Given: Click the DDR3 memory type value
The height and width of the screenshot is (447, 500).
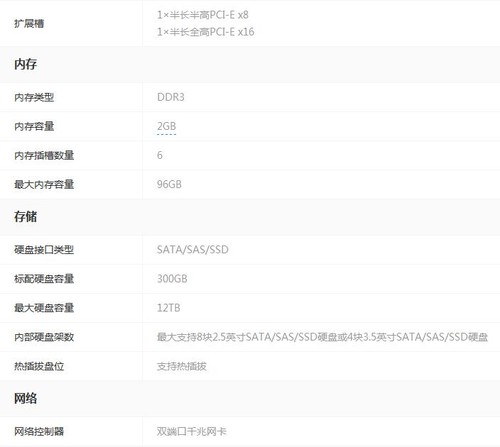Looking at the screenshot, I should click(x=171, y=97).
